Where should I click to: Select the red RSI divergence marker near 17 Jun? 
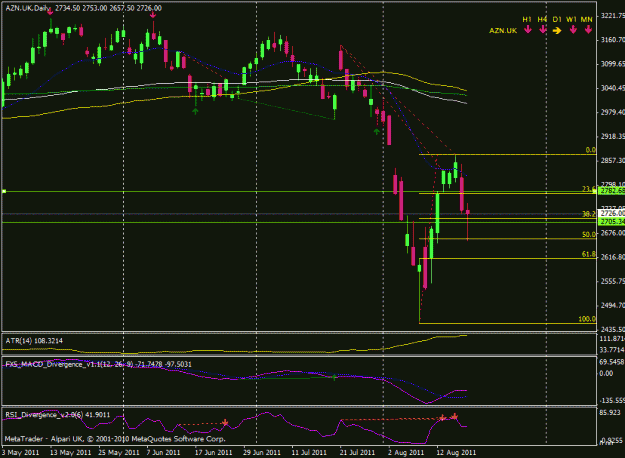coord(225,423)
